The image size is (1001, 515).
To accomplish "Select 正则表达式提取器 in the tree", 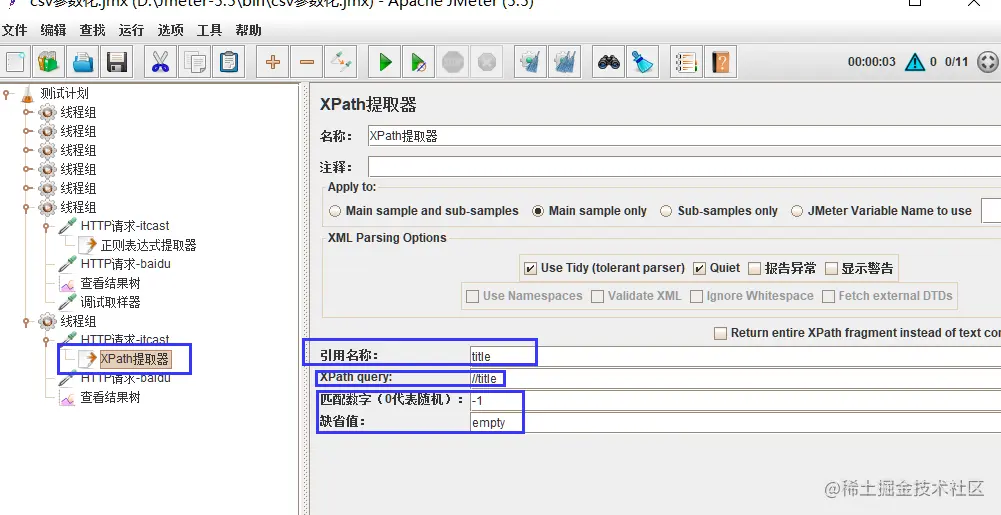I will tap(148, 245).
